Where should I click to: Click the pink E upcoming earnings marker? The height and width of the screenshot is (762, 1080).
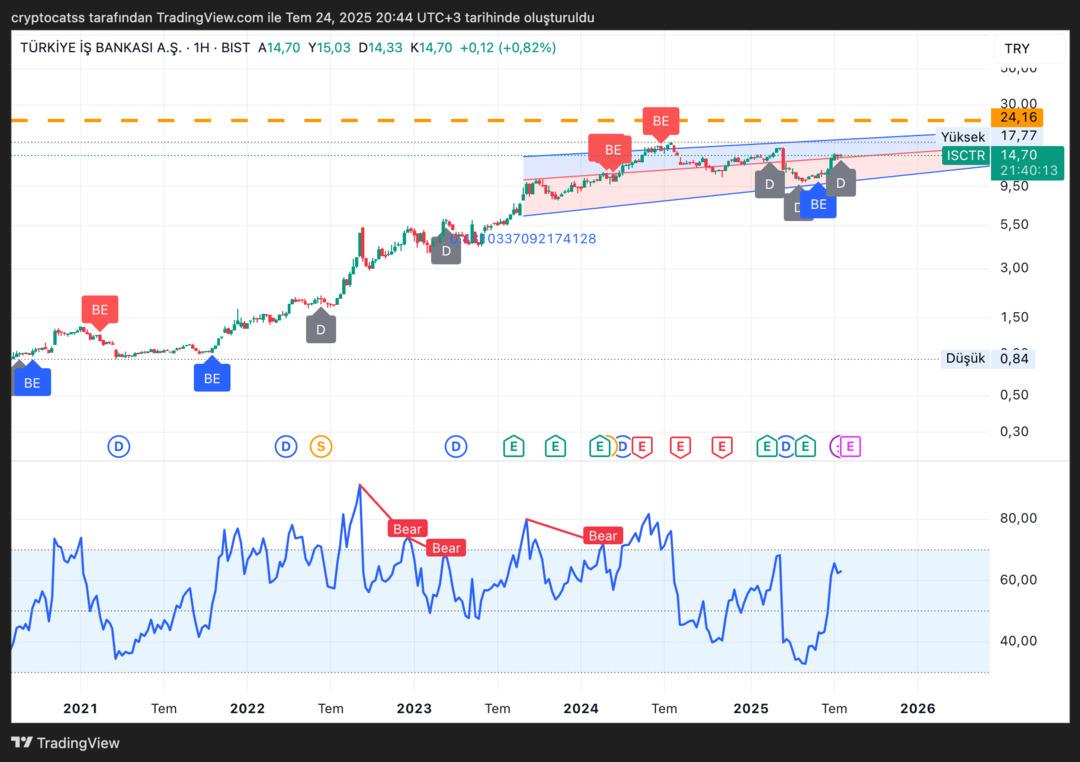(x=850, y=446)
